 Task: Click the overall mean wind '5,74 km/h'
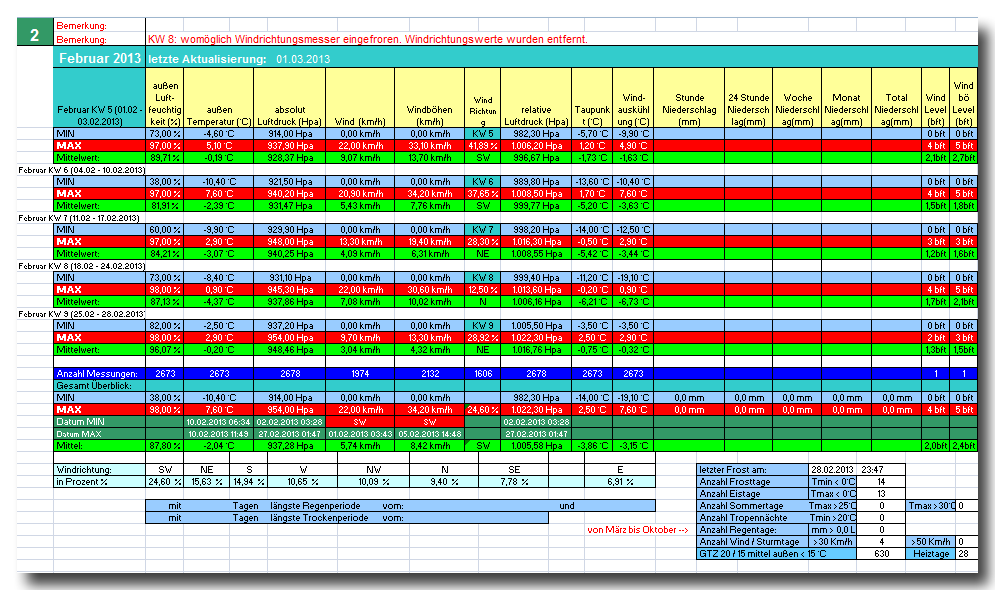(360, 446)
